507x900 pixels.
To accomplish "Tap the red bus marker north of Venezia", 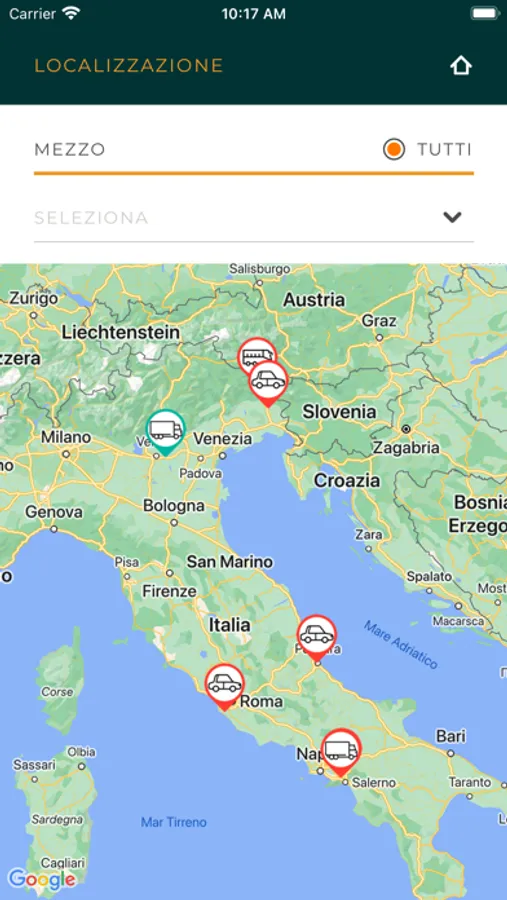I will (257, 356).
